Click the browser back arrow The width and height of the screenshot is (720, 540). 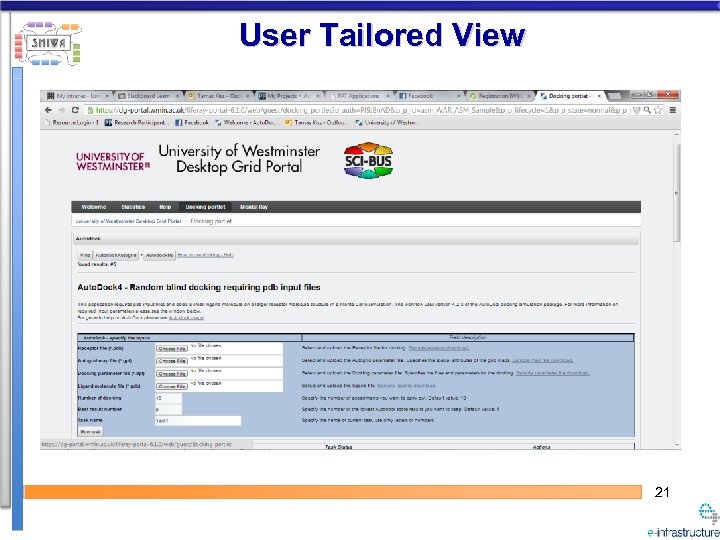pos(48,110)
